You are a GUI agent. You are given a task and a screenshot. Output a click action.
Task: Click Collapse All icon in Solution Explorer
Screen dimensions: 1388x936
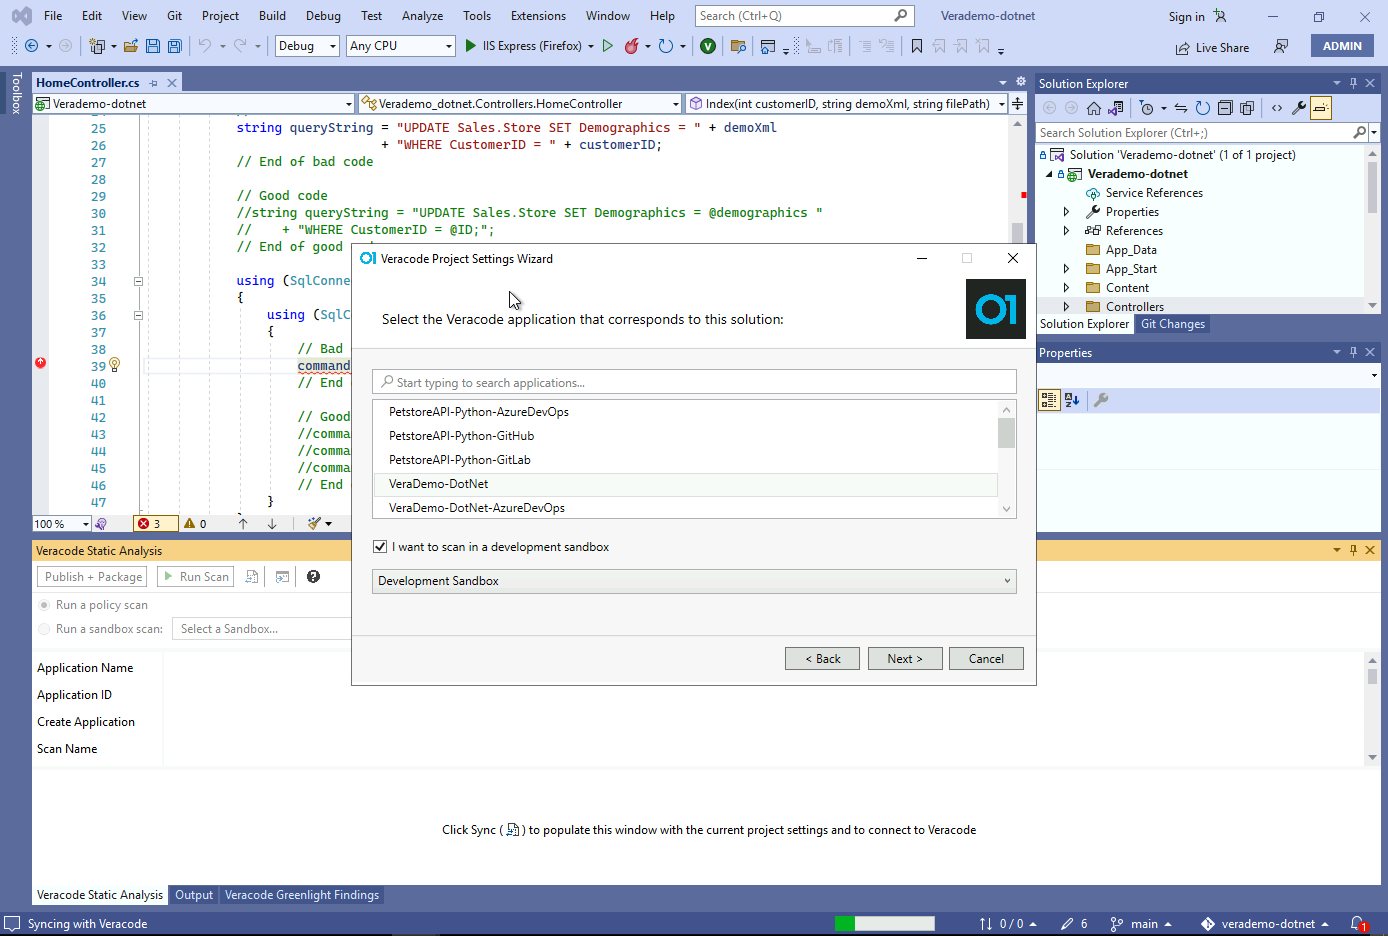[x=1225, y=108]
